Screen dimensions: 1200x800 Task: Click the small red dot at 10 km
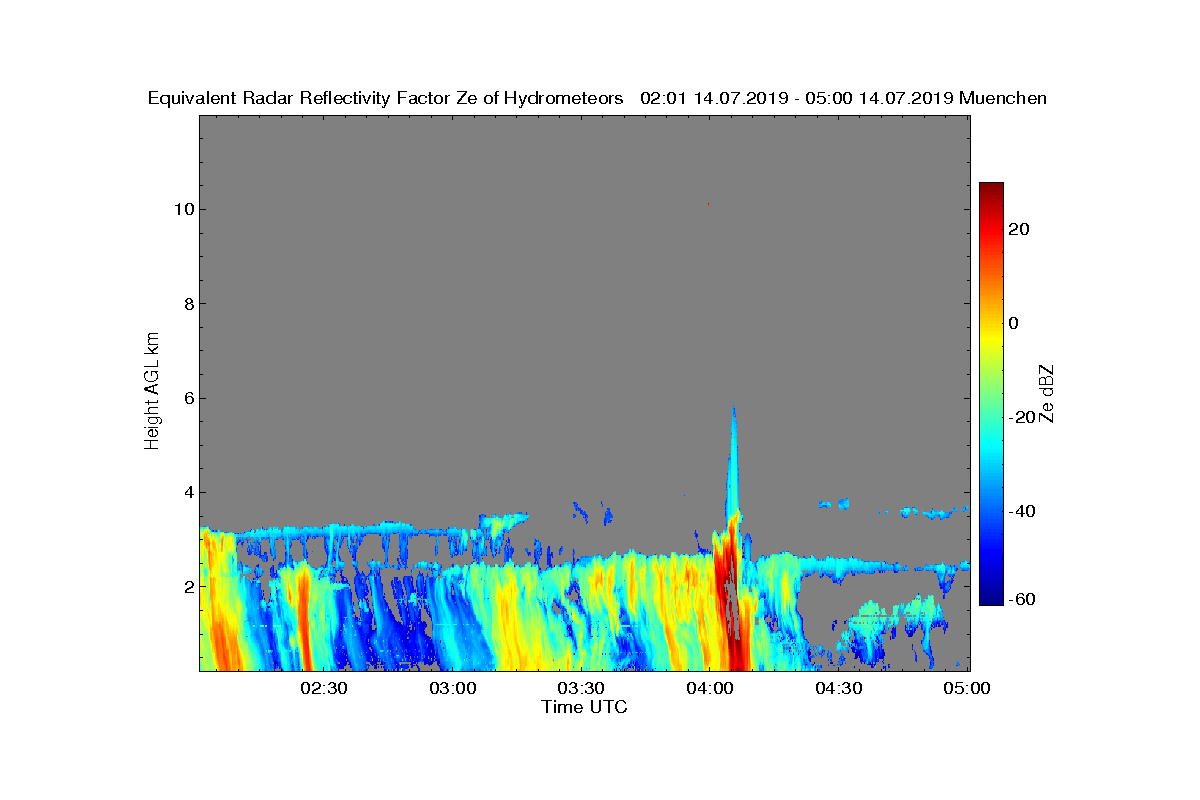point(709,204)
